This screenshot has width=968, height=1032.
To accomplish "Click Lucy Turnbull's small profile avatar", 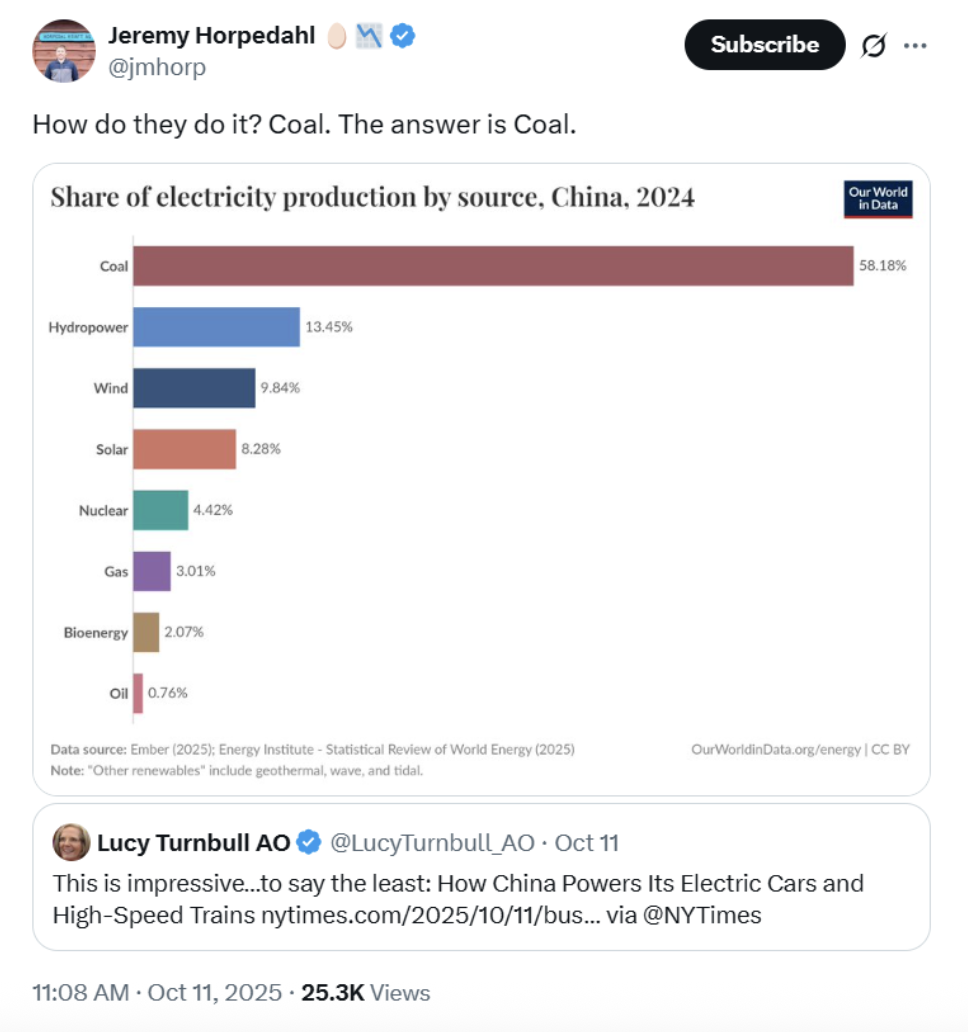I will click(71, 842).
